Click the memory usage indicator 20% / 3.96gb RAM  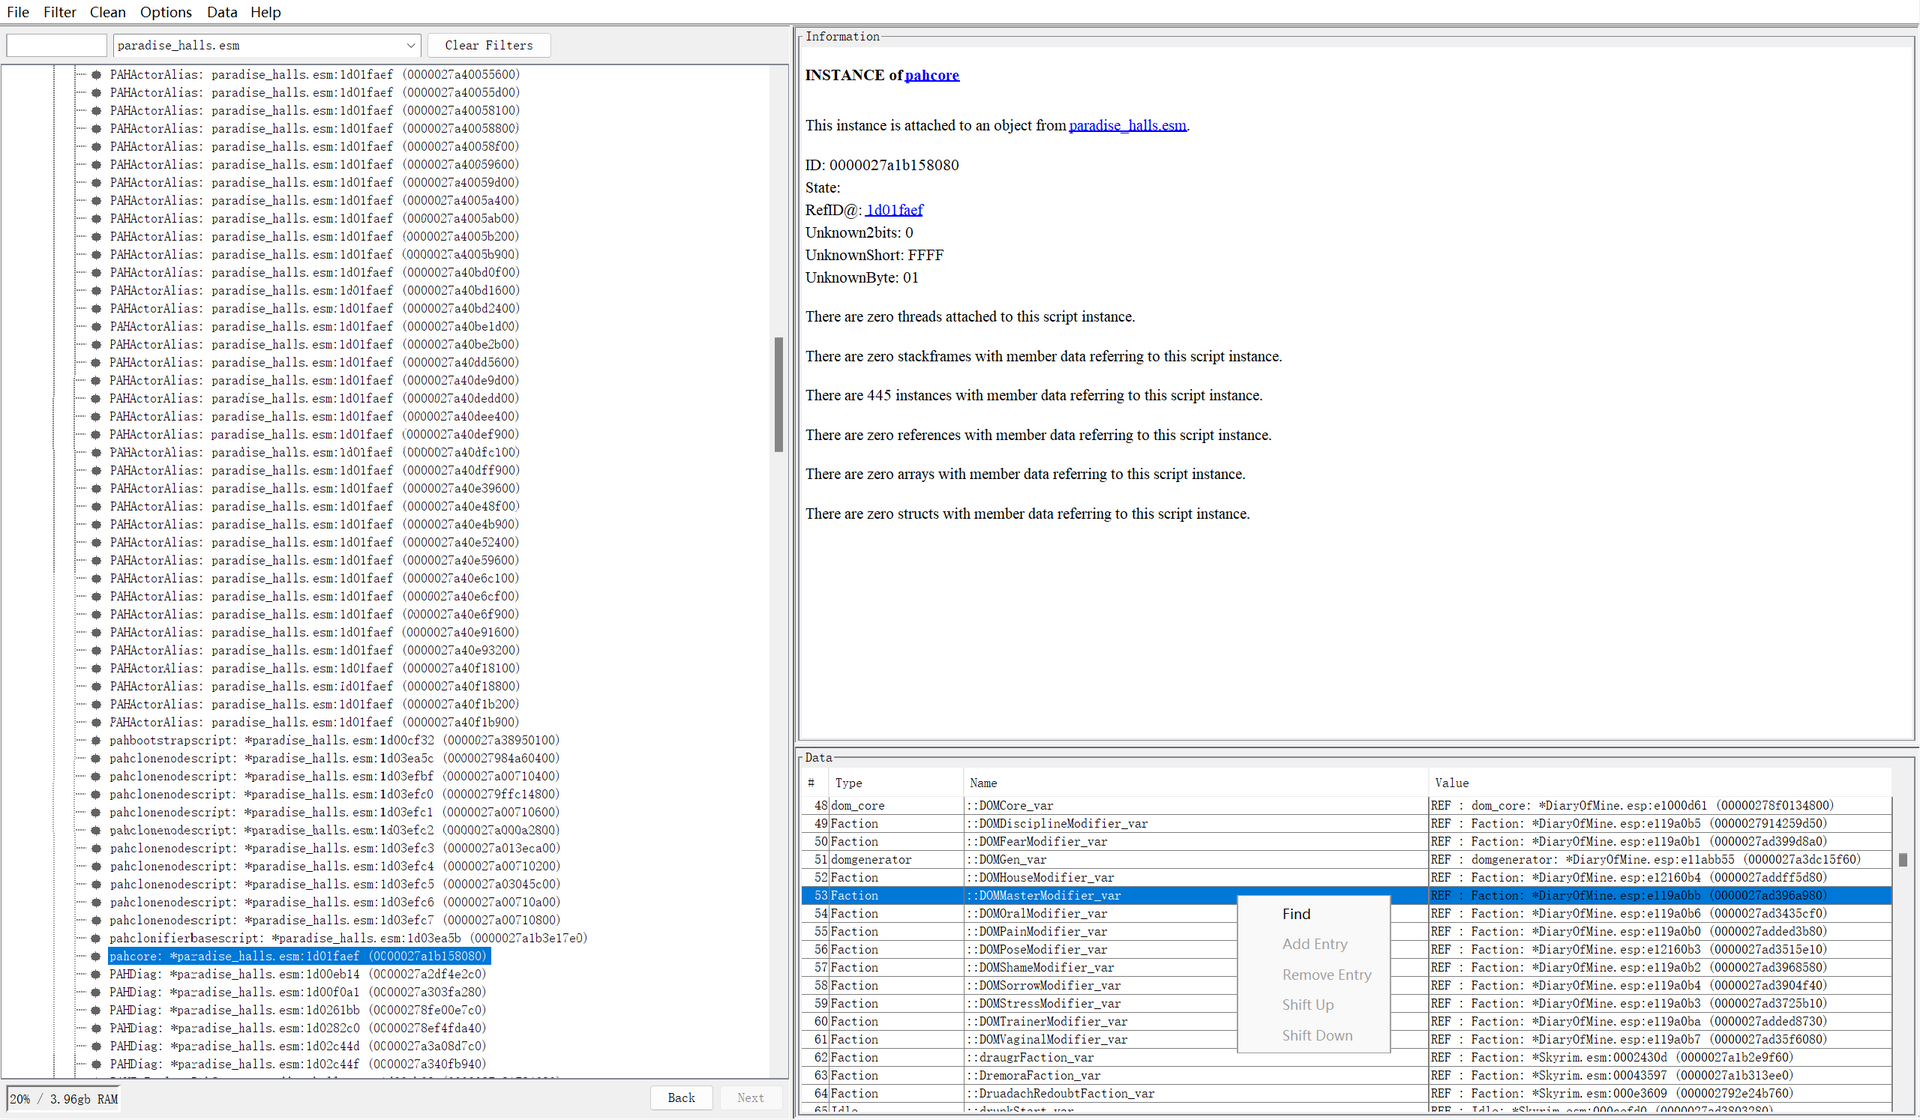[64, 1099]
